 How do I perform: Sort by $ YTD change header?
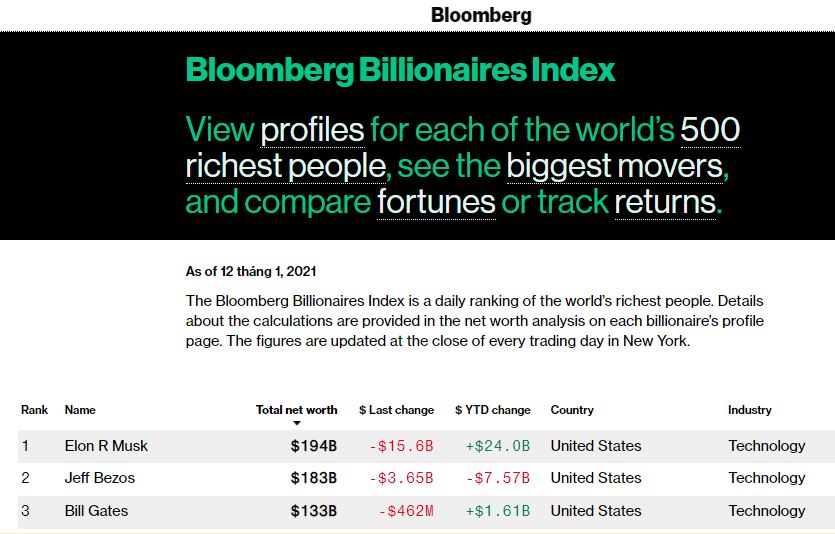tap(493, 410)
